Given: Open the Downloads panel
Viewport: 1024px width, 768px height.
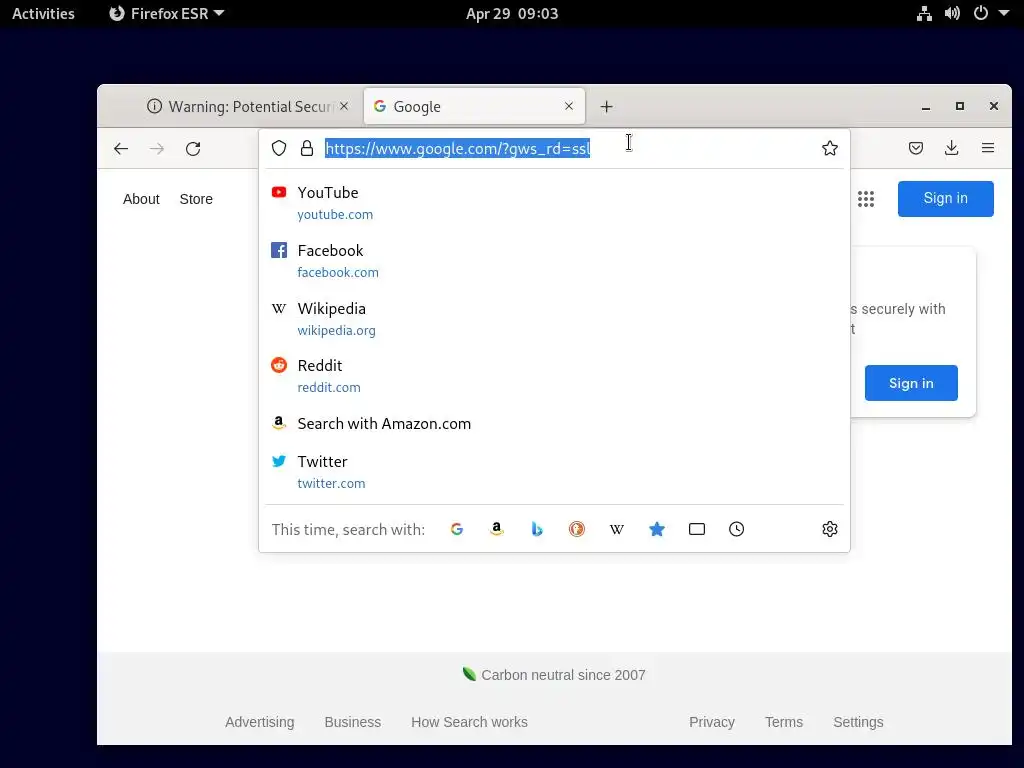Looking at the screenshot, I should point(952,148).
